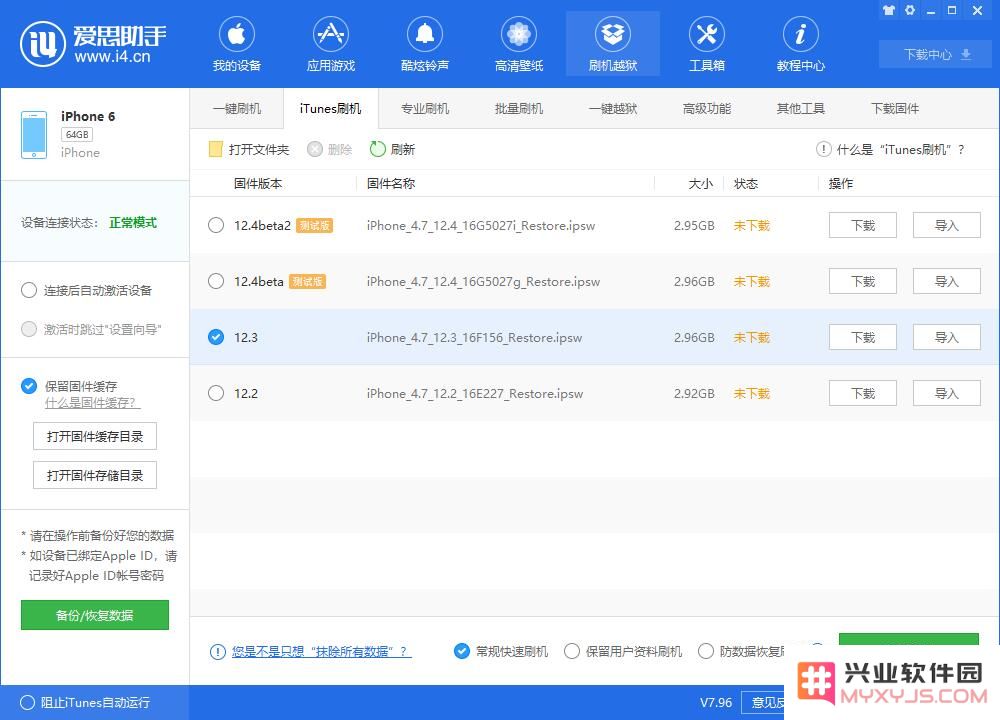Click the info icon beside 什么是 iTunes刷机
Screen dimensions: 1000x720
click(823, 149)
